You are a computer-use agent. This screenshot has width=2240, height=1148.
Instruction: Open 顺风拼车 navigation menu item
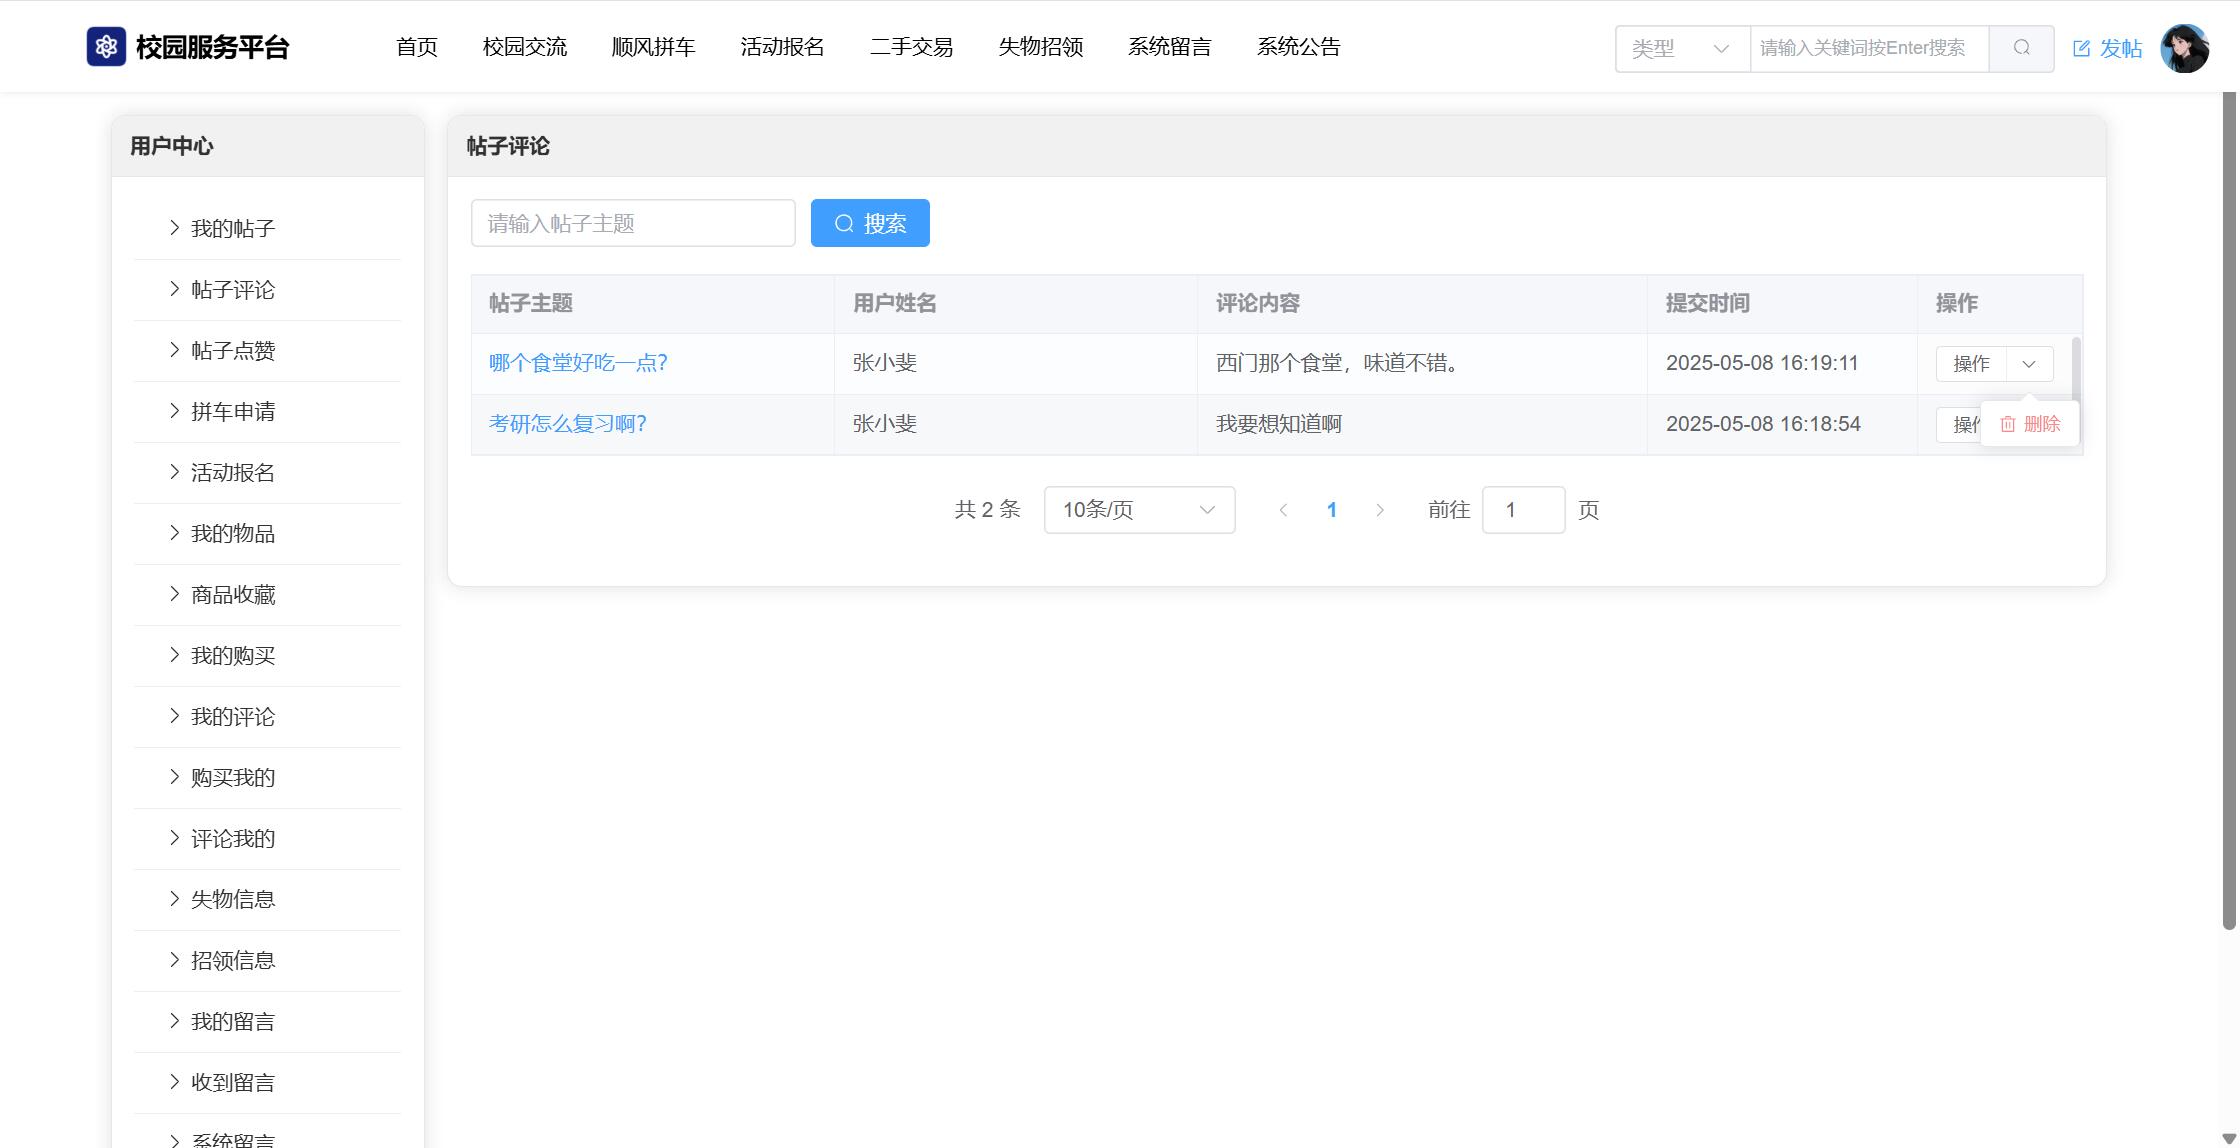(x=653, y=47)
